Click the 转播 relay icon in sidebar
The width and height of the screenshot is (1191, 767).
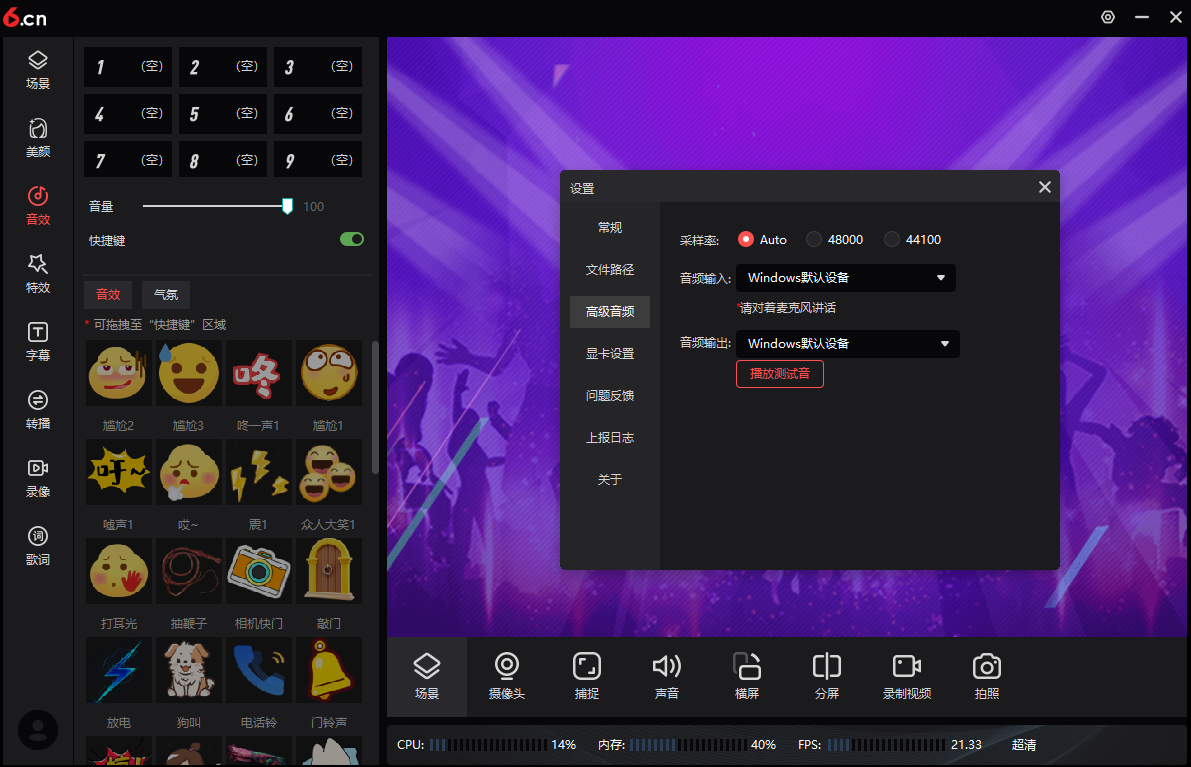38,409
